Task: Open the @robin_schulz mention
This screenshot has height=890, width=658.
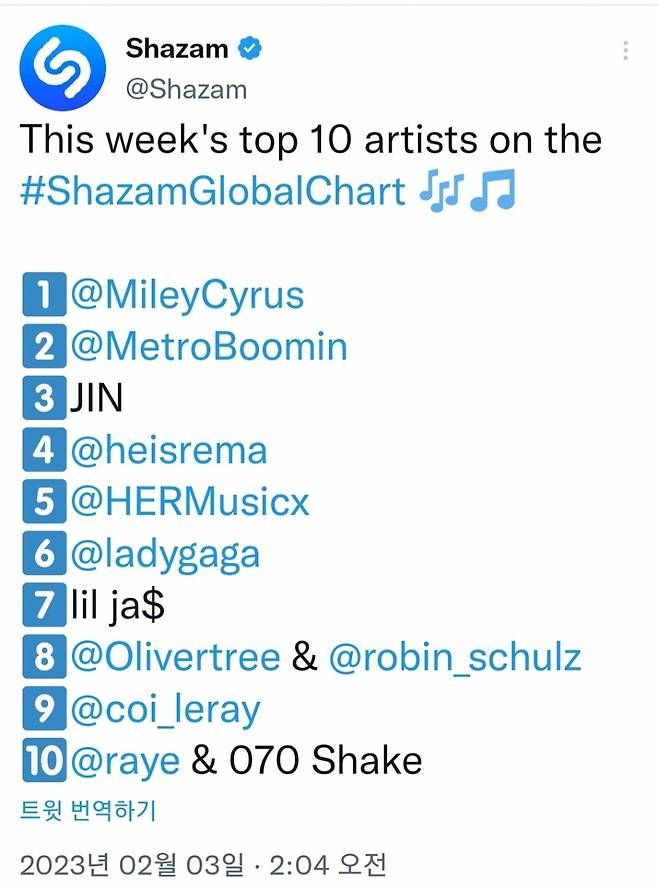Action: click(454, 657)
